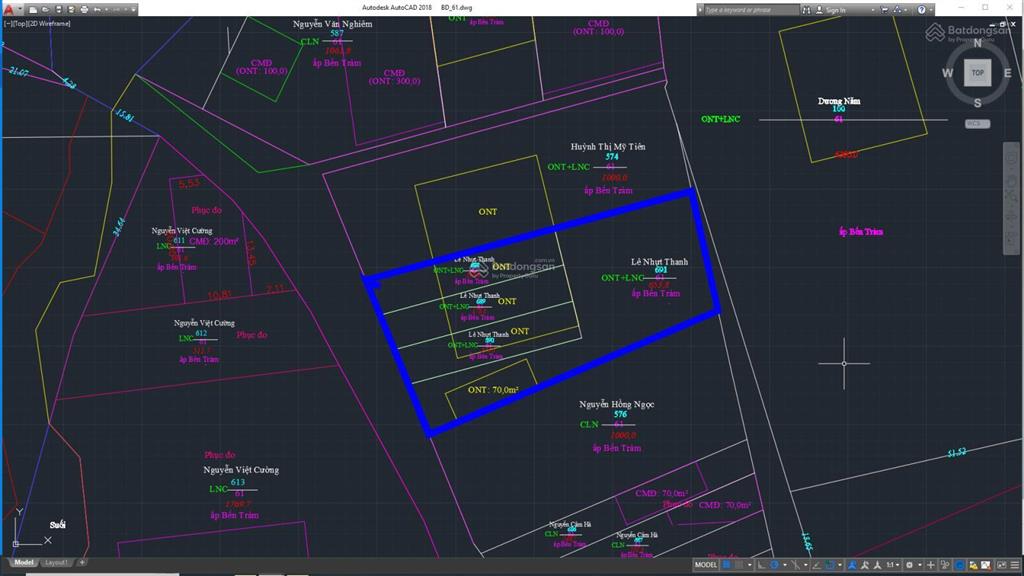The image size is (1024, 576).
Task: Enable Ortho mode from the status bar
Action: [761, 566]
